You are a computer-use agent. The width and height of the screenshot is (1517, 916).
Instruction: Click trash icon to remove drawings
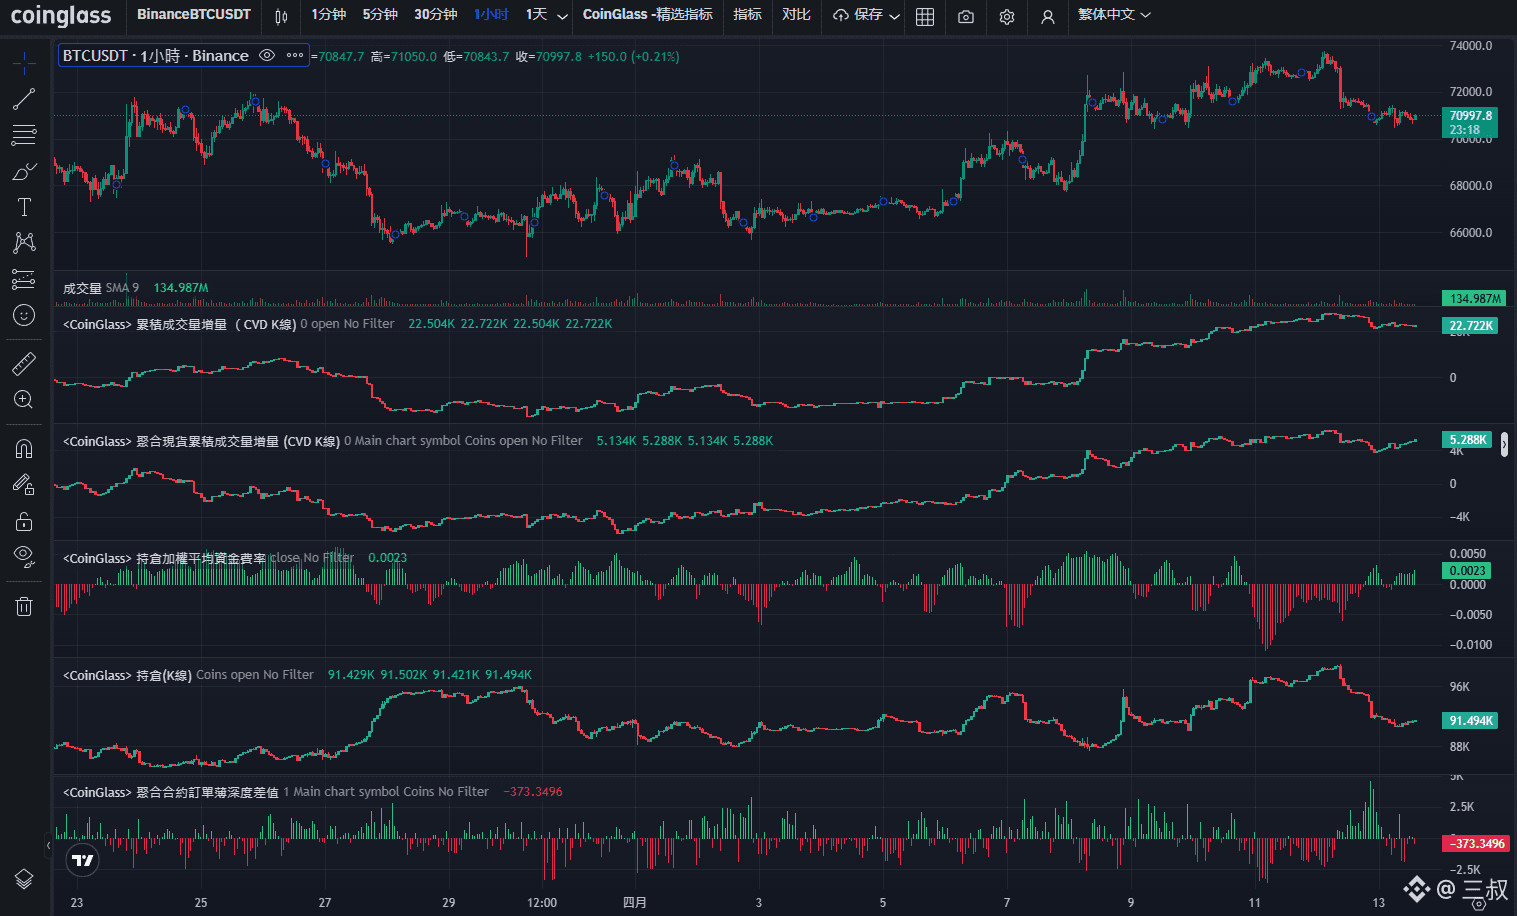tap(24, 606)
